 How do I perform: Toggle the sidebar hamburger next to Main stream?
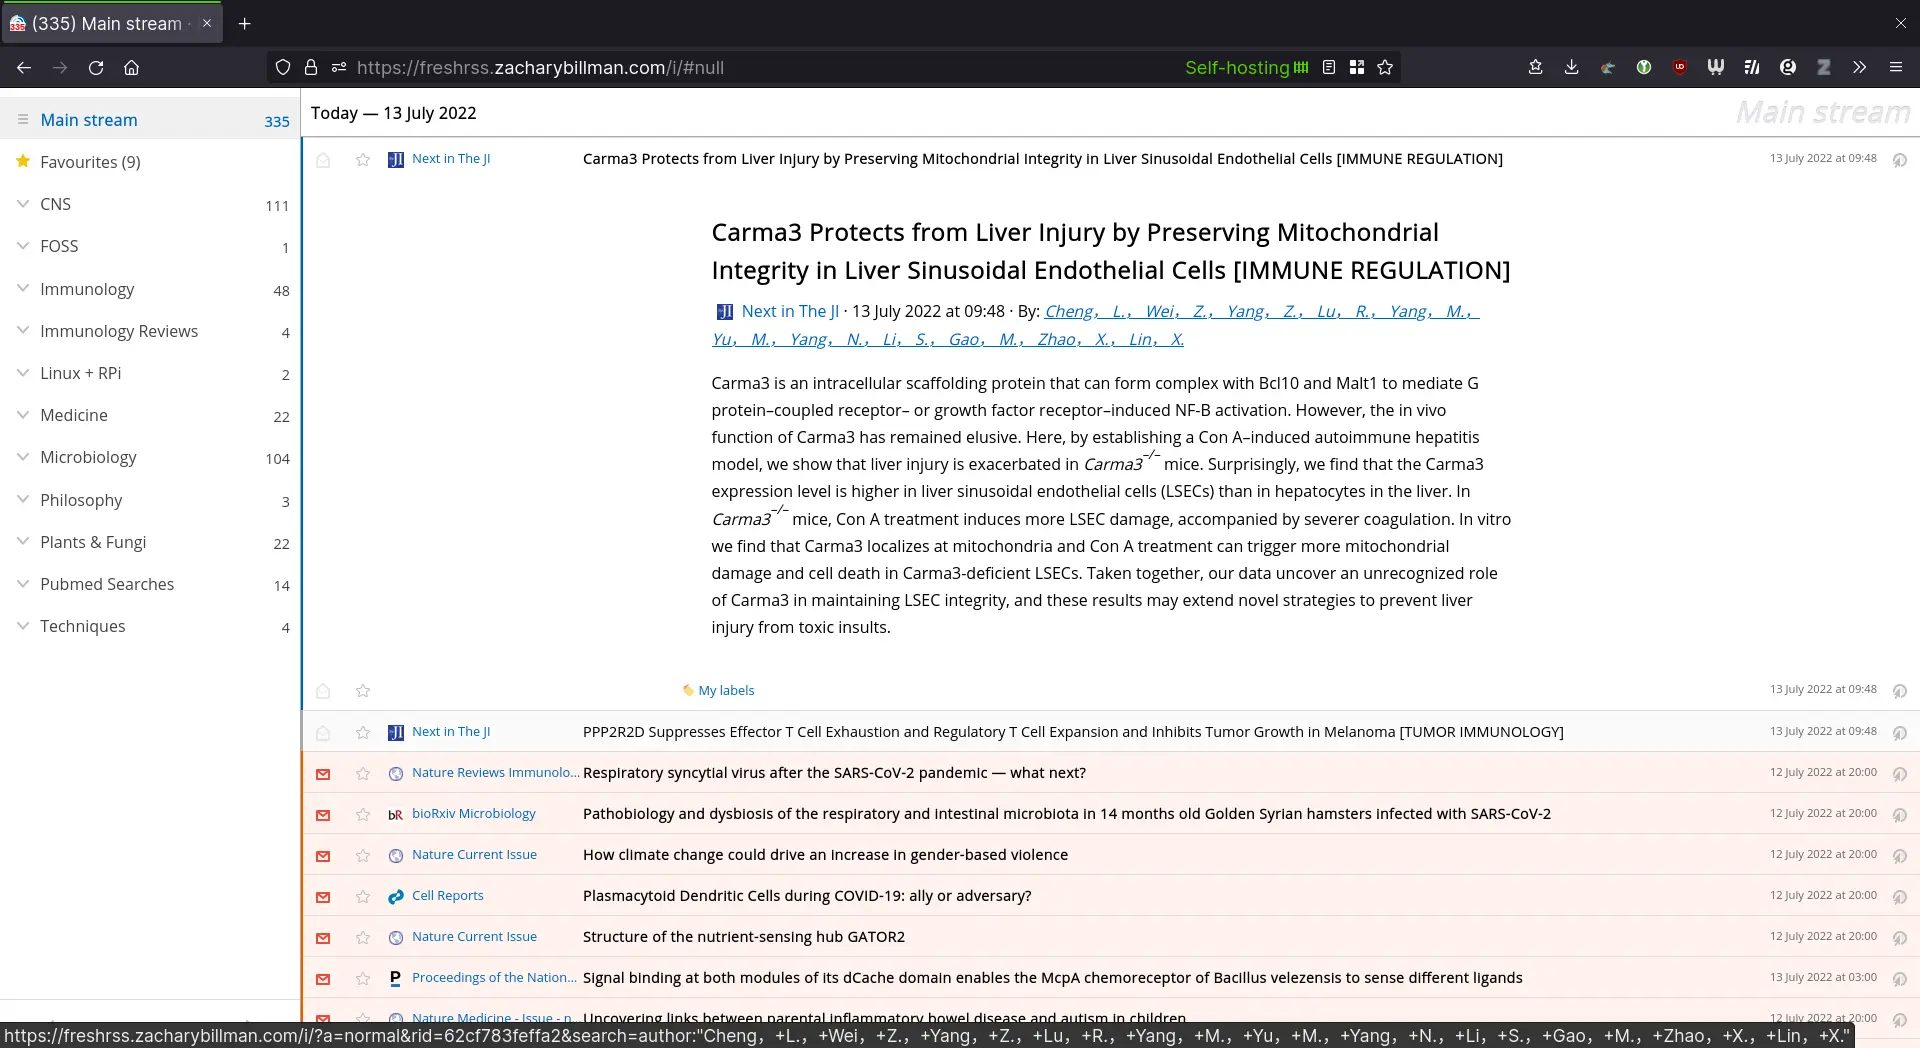point(22,120)
